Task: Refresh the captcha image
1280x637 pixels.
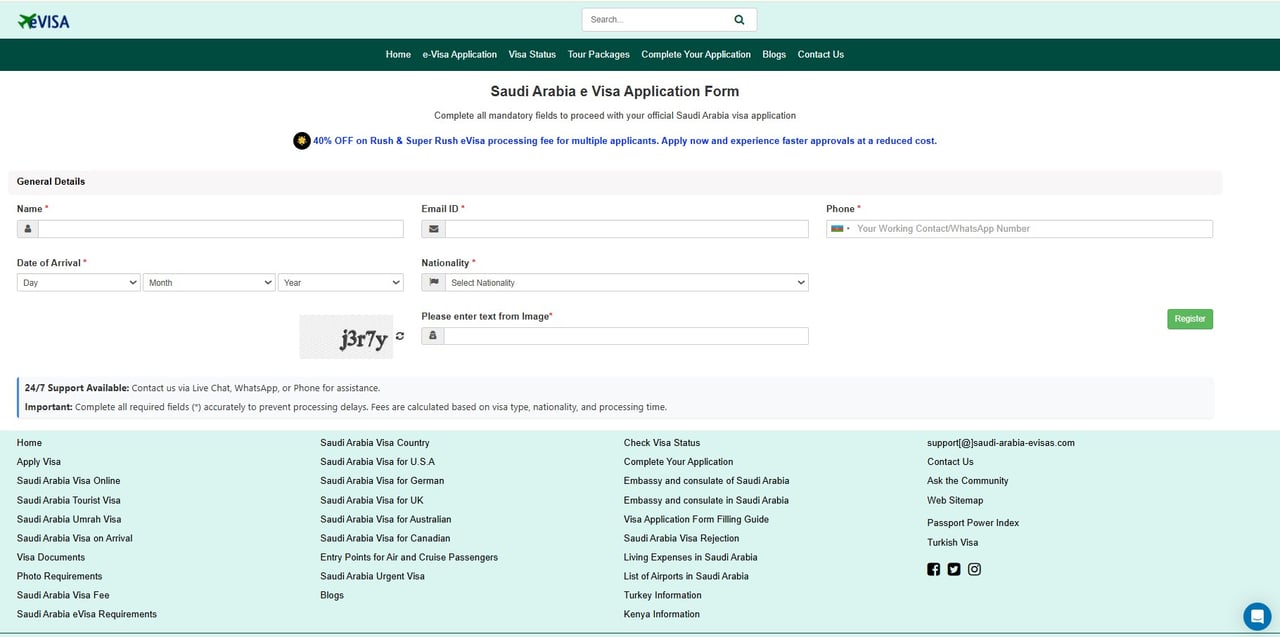Action: (400, 337)
